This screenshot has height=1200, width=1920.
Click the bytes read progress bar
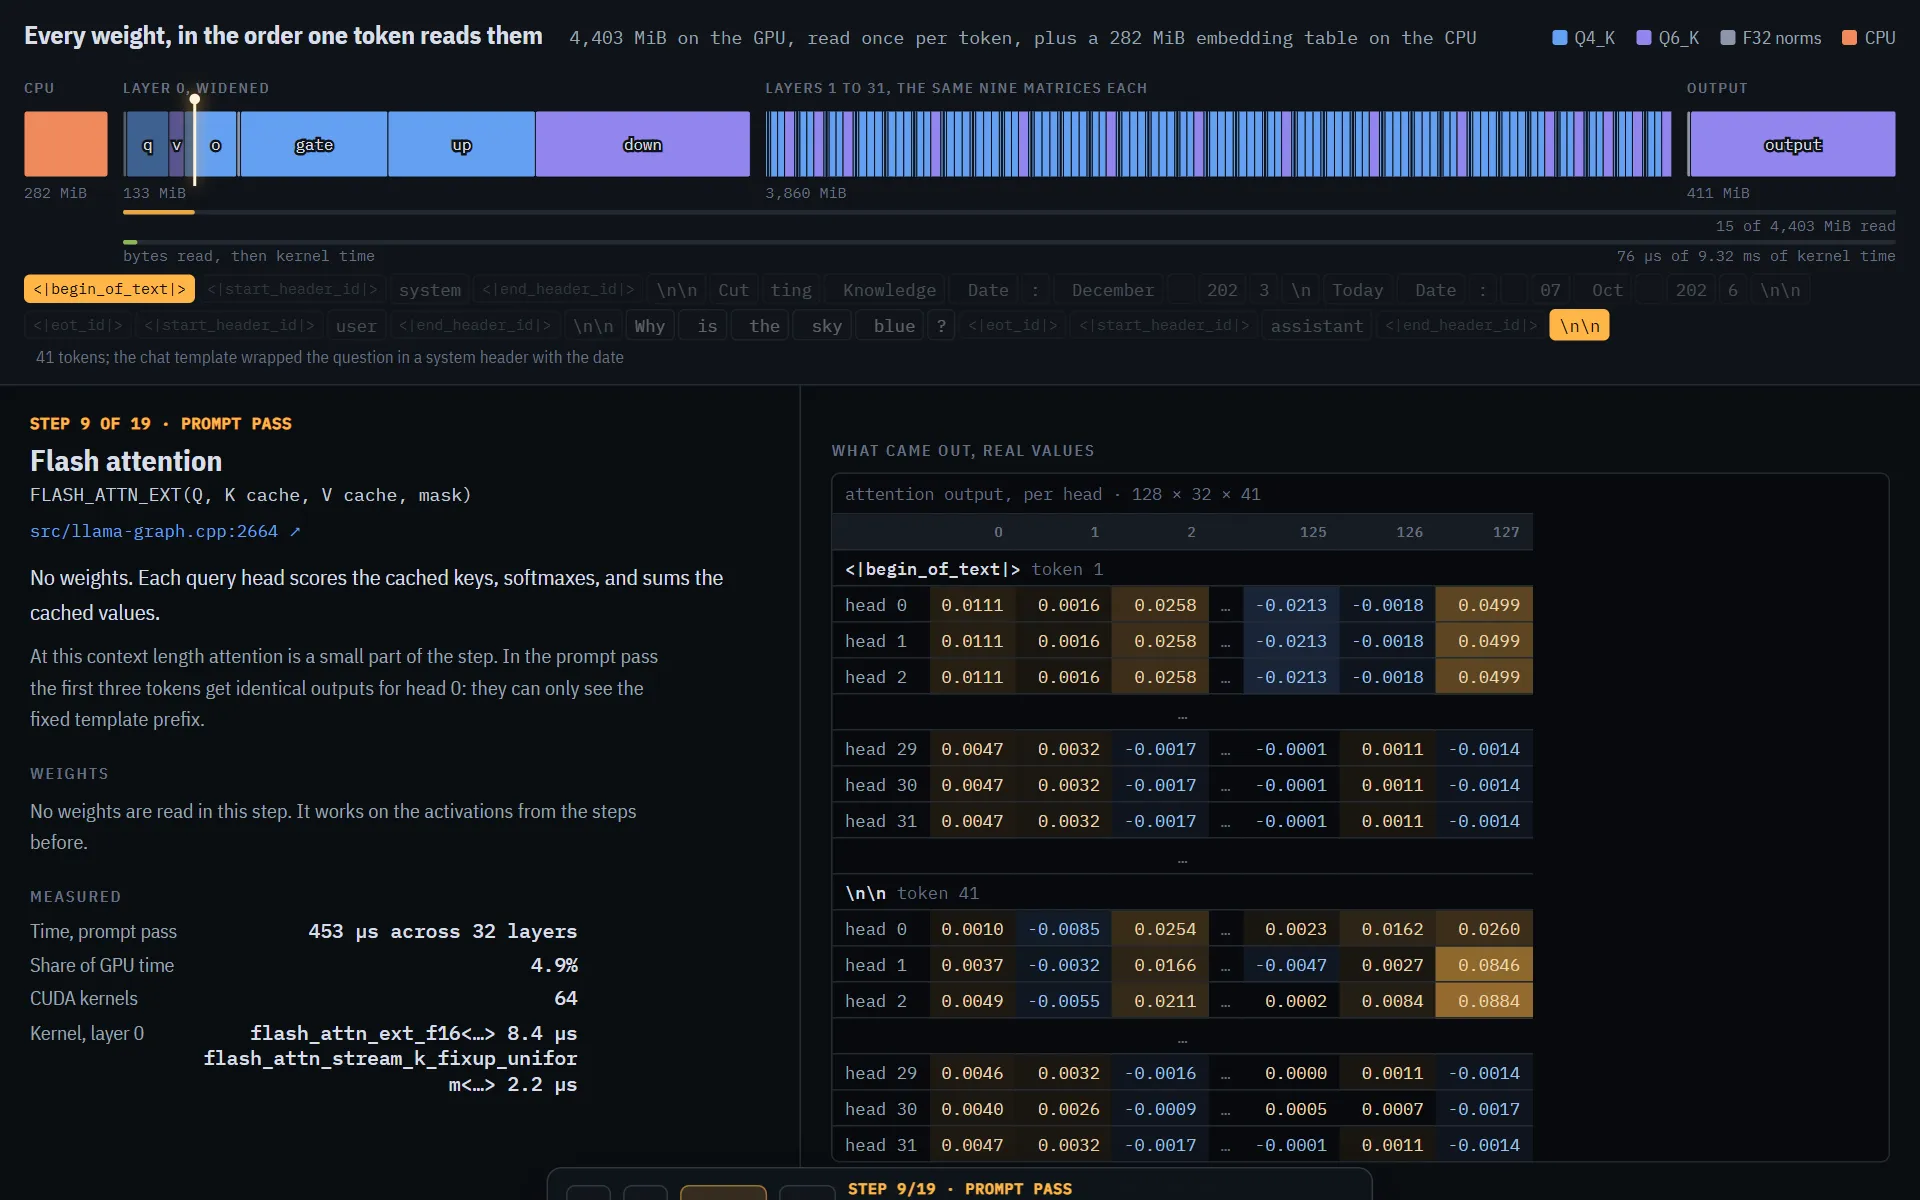pyautogui.click(x=1009, y=212)
